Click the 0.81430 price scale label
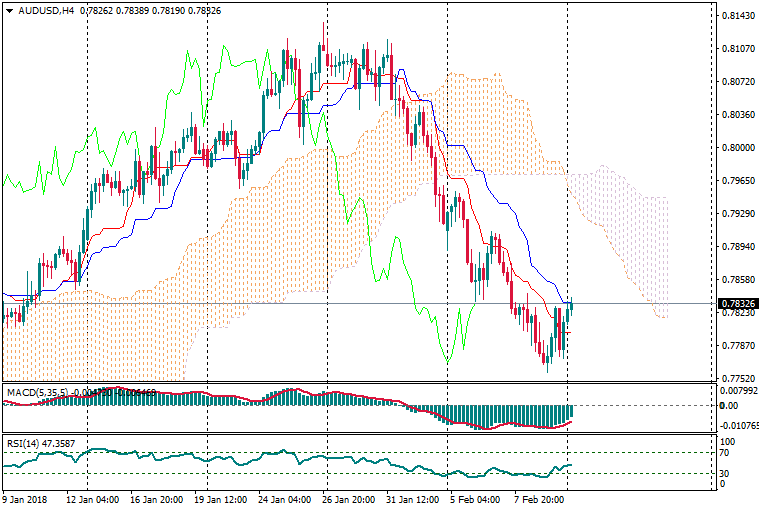 (736, 16)
